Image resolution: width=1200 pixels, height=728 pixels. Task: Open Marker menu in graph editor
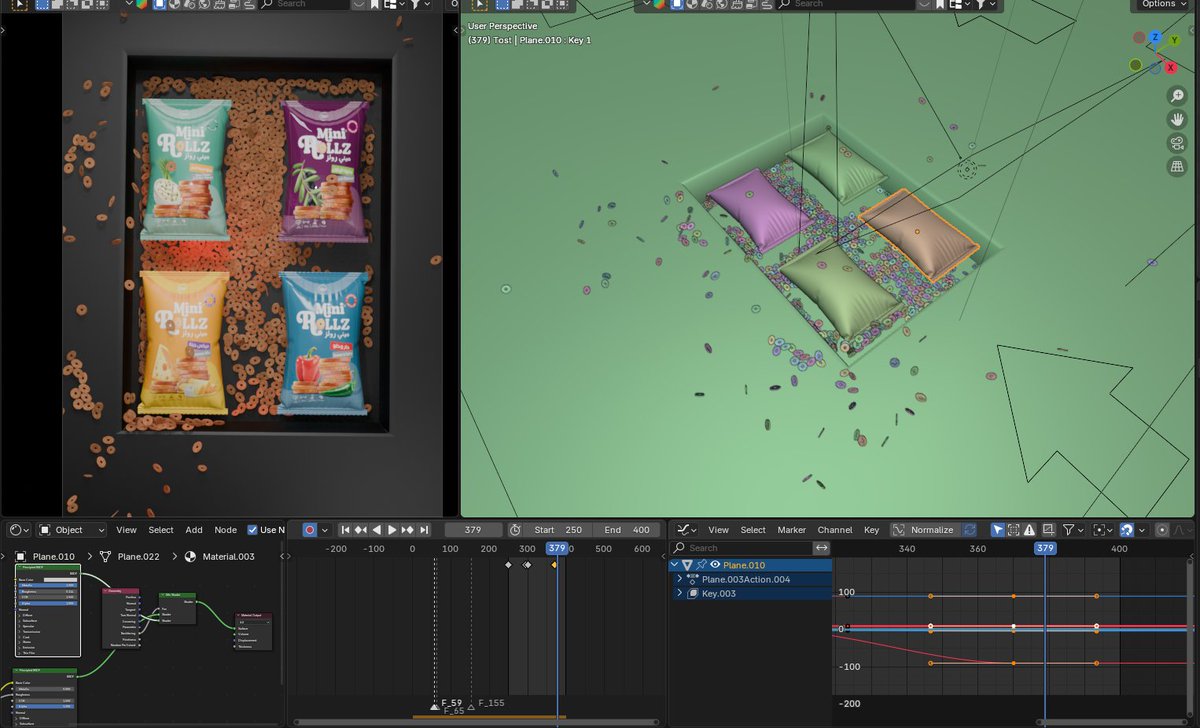pos(792,530)
